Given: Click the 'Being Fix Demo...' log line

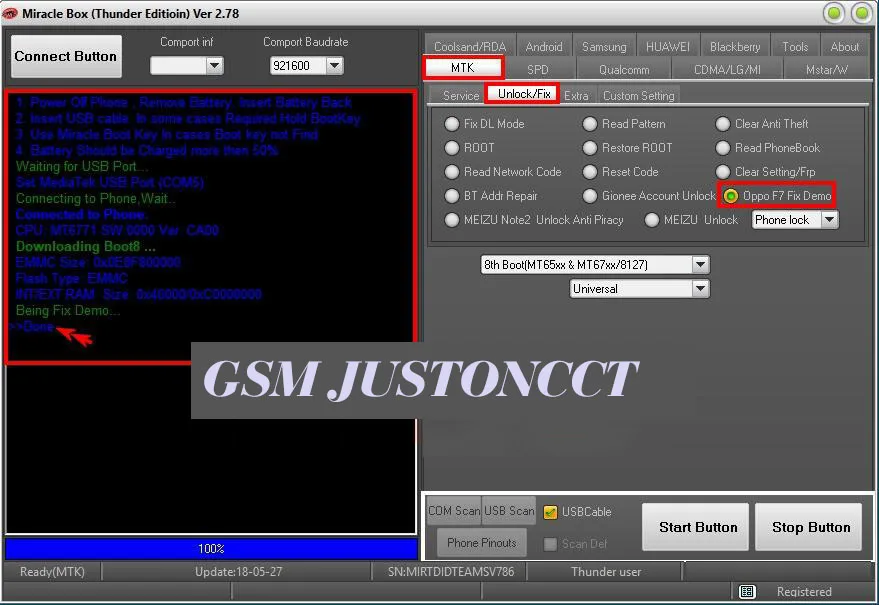Looking at the screenshot, I should point(68,311).
